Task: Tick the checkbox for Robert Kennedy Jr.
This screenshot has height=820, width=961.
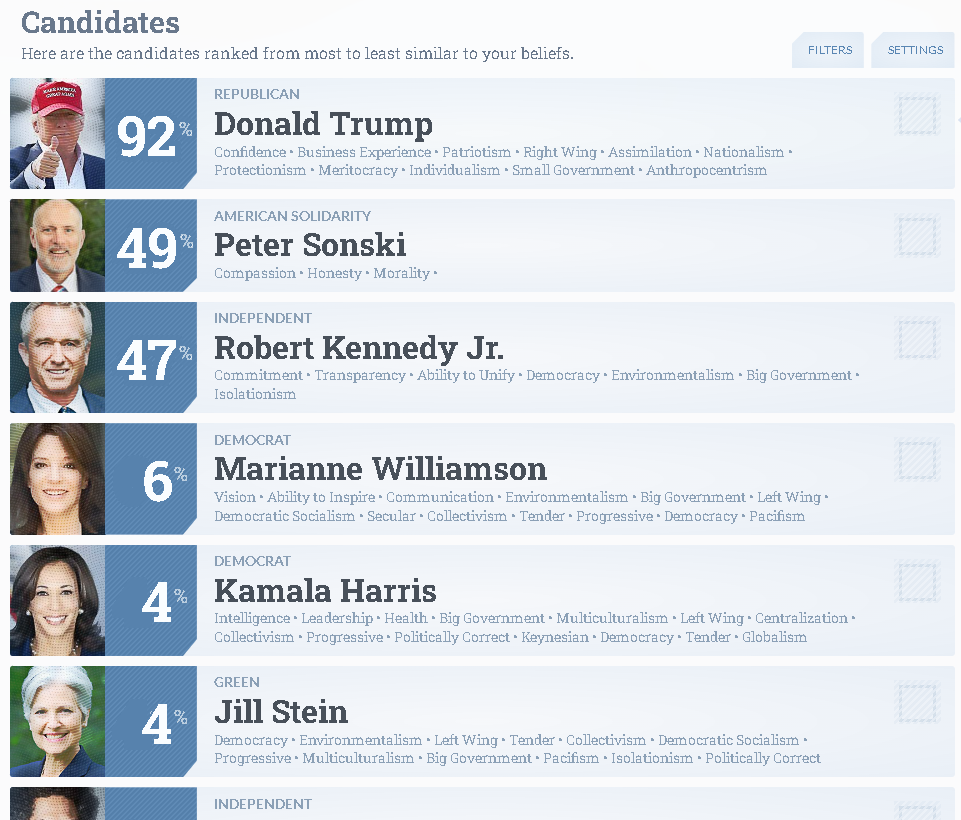Action: pyautogui.click(x=916, y=338)
